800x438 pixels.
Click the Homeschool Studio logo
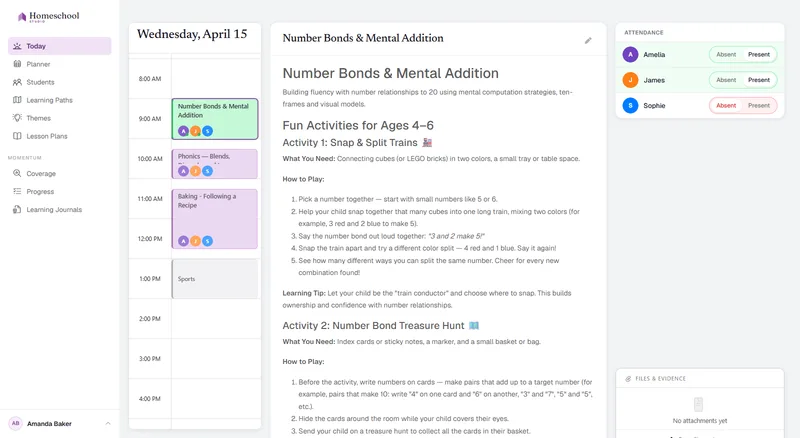point(48,16)
